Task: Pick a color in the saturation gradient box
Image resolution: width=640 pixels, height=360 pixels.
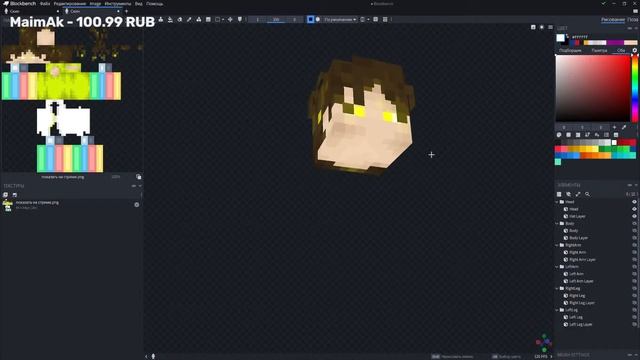Action: [593, 88]
